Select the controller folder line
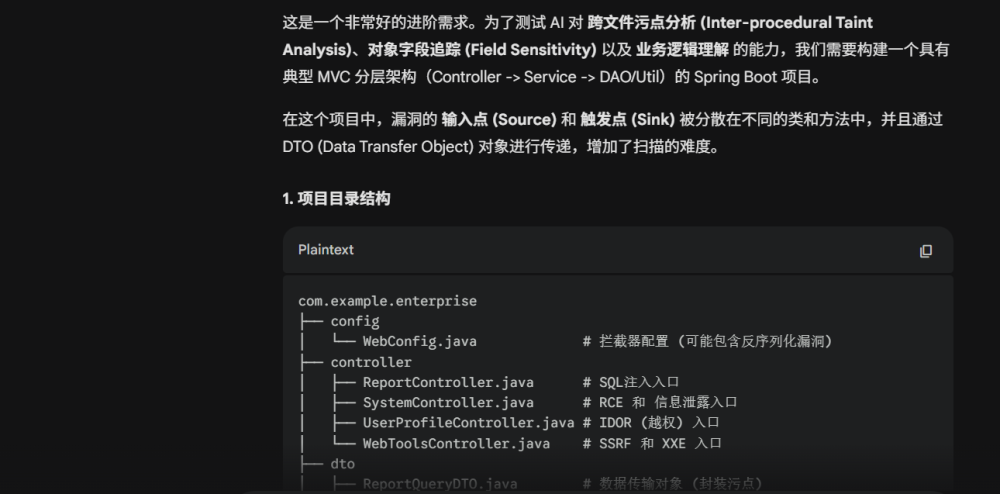Viewport: 1000px width, 494px height. (371, 362)
